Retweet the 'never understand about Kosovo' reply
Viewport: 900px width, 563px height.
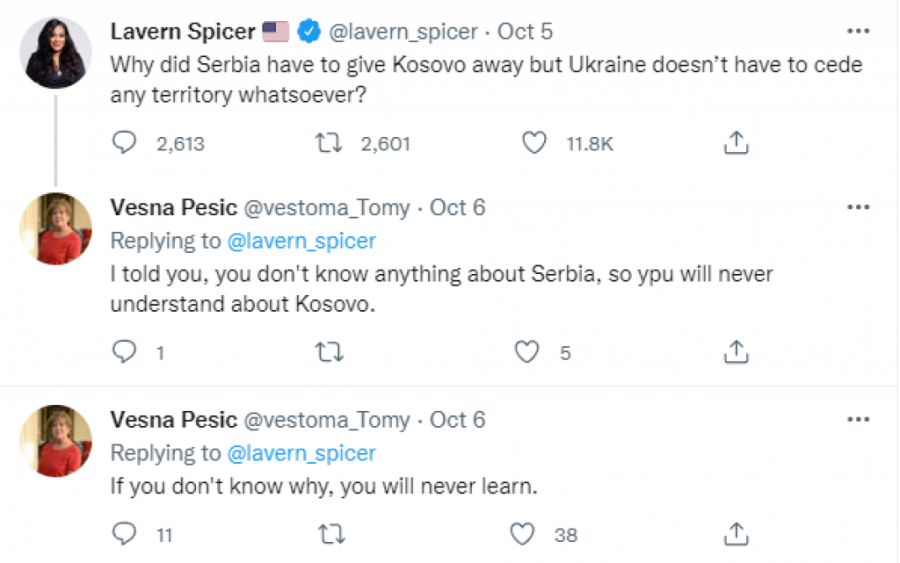pos(327,351)
